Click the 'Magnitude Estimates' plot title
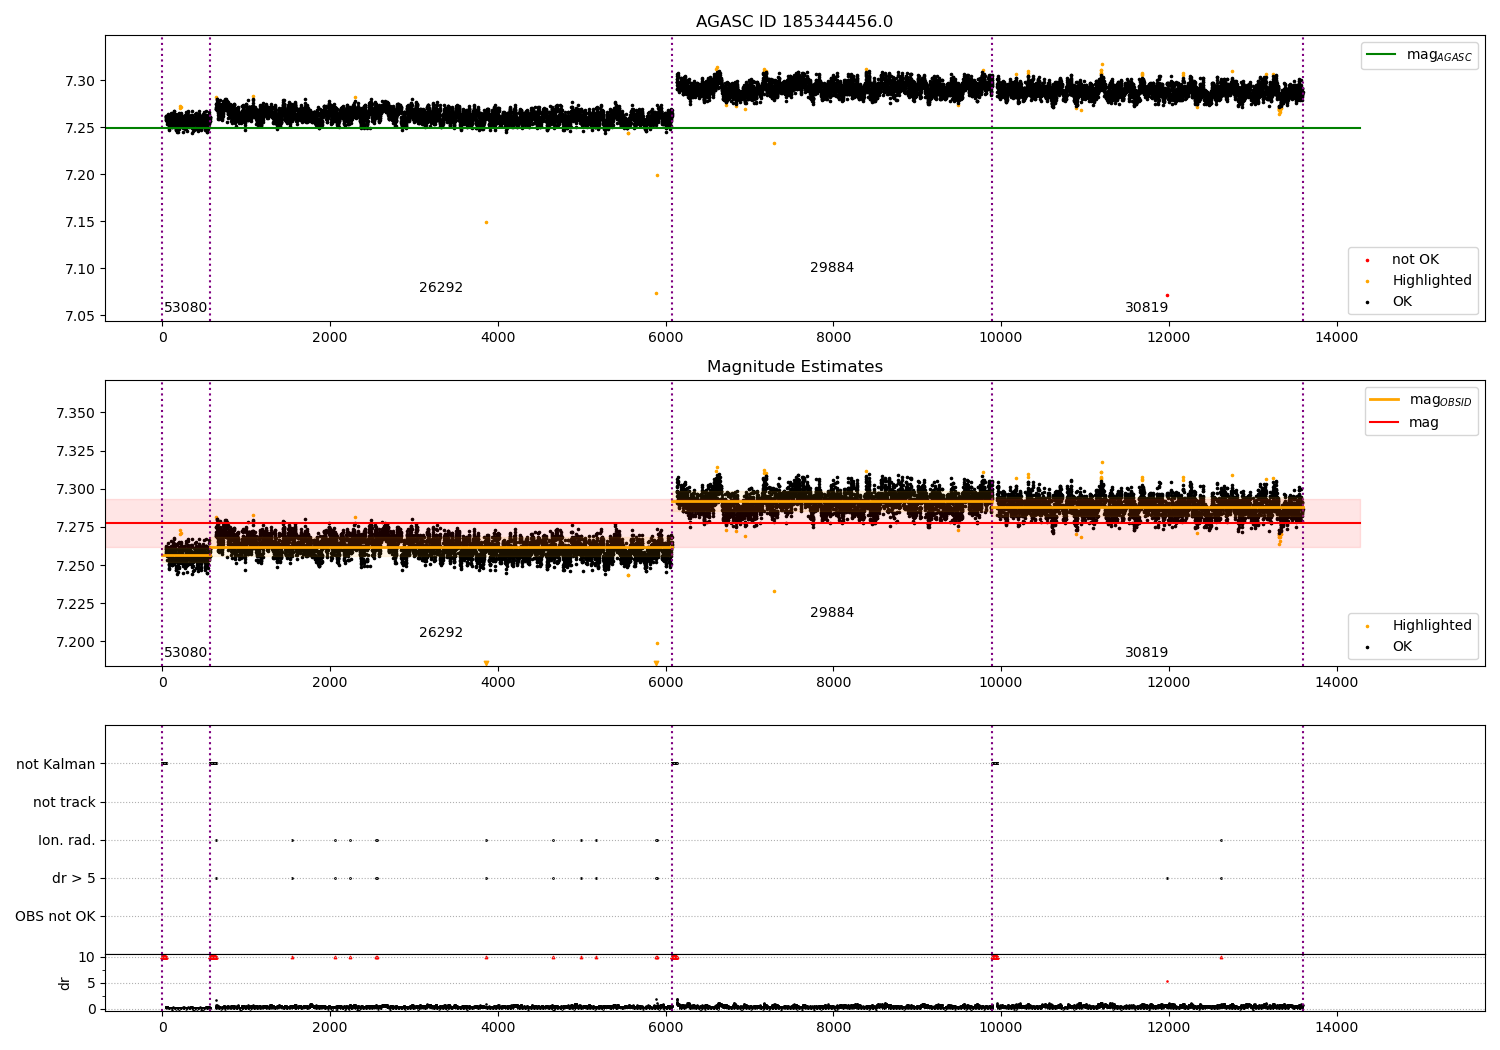1500x1050 pixels. (794, 367)
